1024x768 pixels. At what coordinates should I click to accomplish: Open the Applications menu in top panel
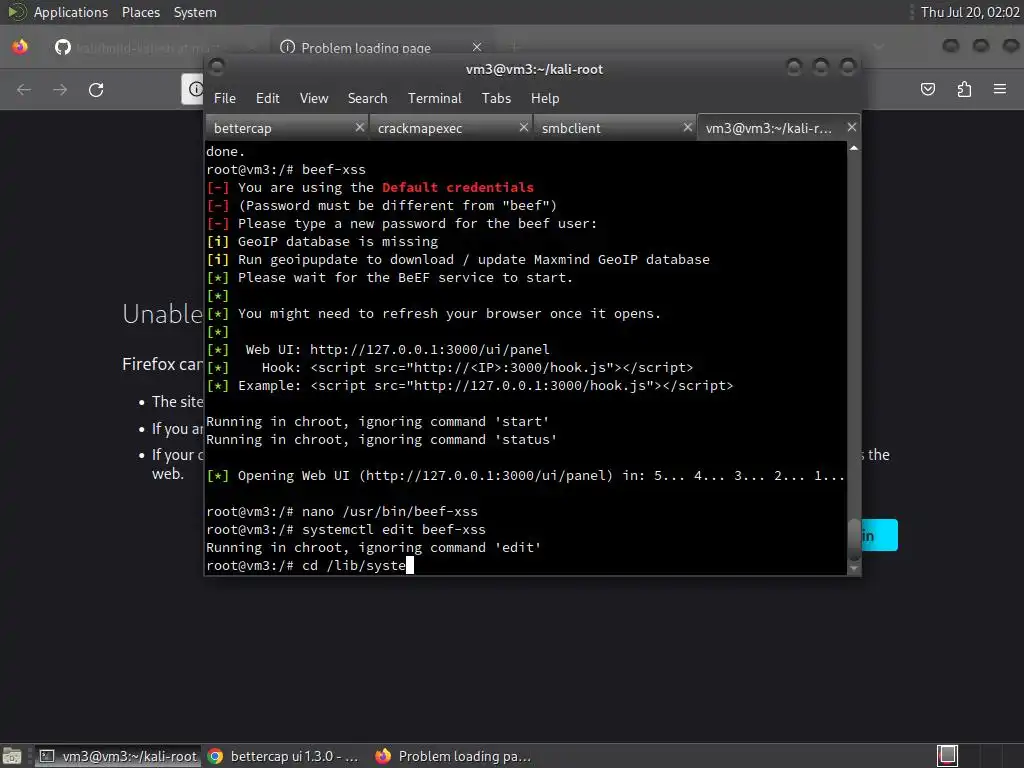71,12
